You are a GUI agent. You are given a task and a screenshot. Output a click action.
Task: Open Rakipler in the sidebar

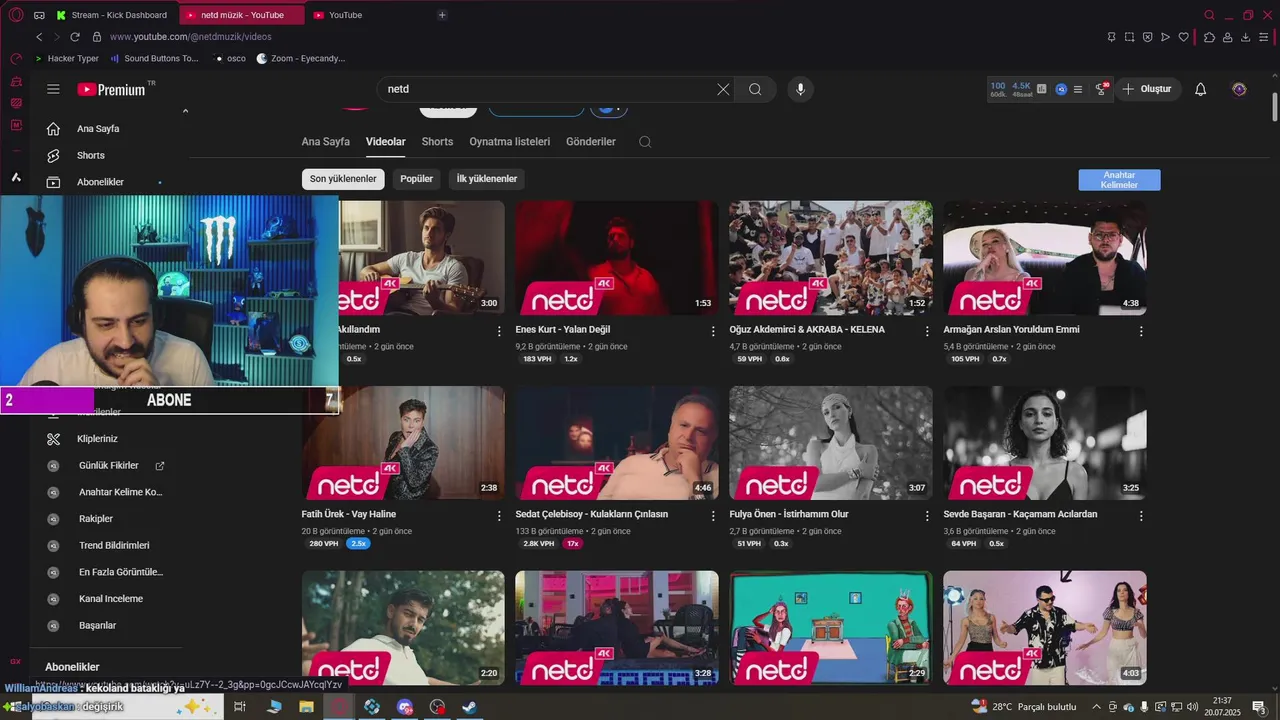(x=96, y=519)
